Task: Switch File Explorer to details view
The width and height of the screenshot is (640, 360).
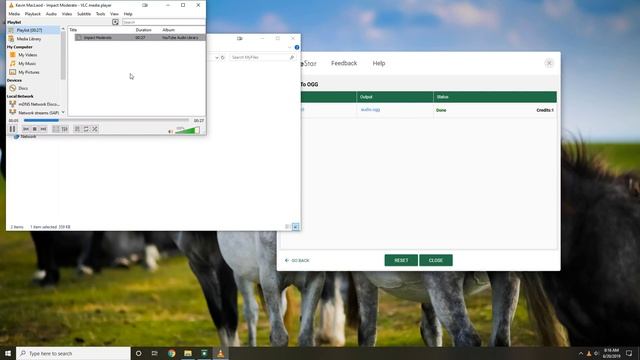Action: tap(287, 227)
